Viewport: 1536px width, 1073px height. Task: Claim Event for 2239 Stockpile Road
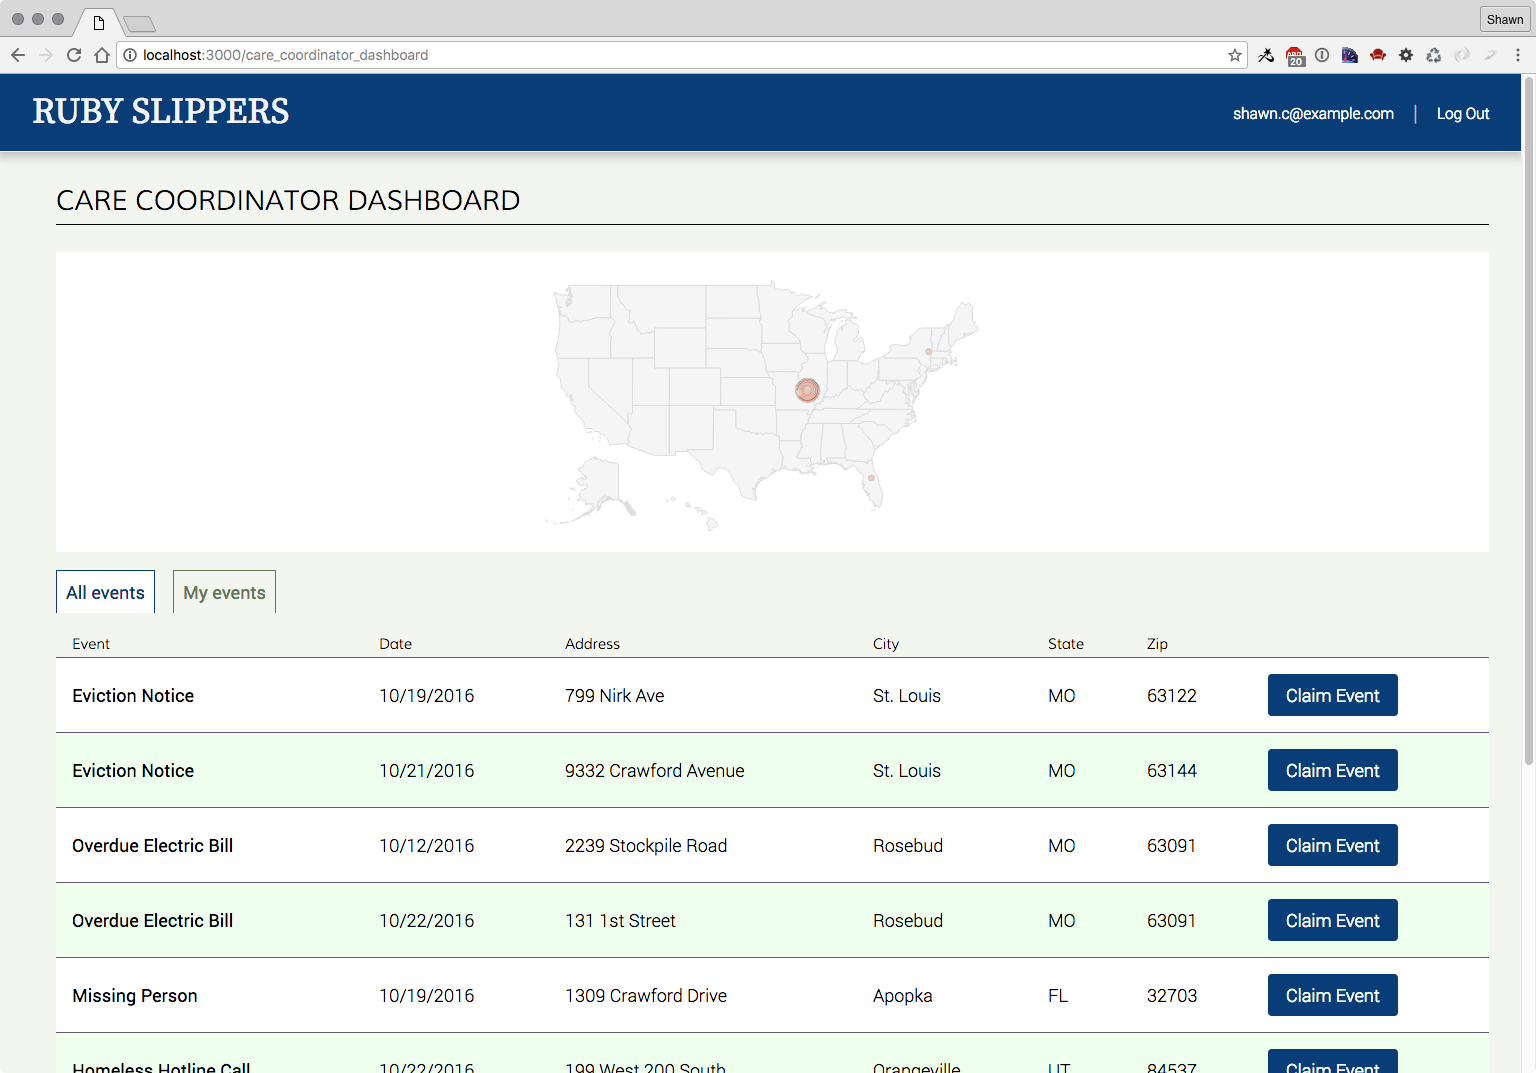1332,845
